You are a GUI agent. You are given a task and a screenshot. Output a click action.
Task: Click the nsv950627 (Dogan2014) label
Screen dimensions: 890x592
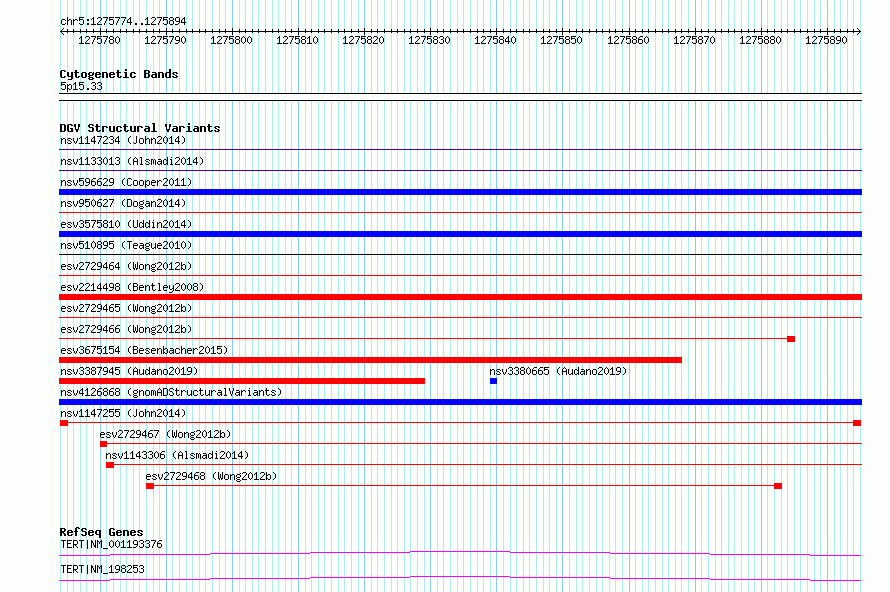pyautogui.click(x=123, y=203)
